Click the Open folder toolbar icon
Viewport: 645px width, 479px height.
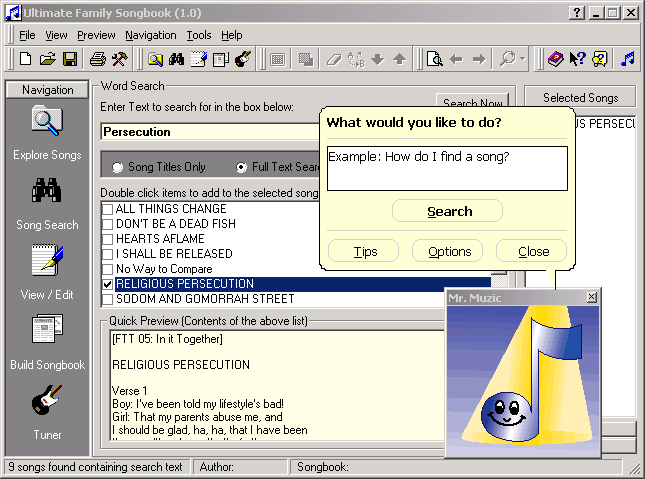(x=48, y=59)
